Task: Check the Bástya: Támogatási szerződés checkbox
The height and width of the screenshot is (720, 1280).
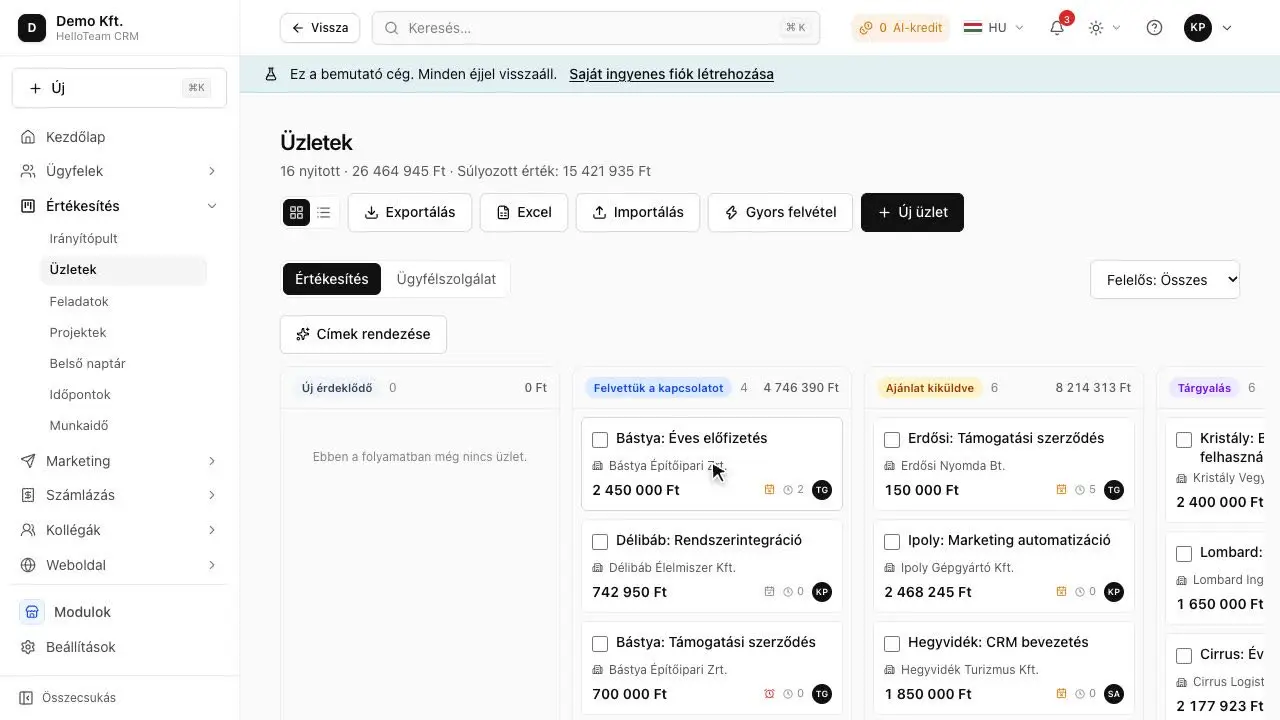Action: click(x=600, y=644)
